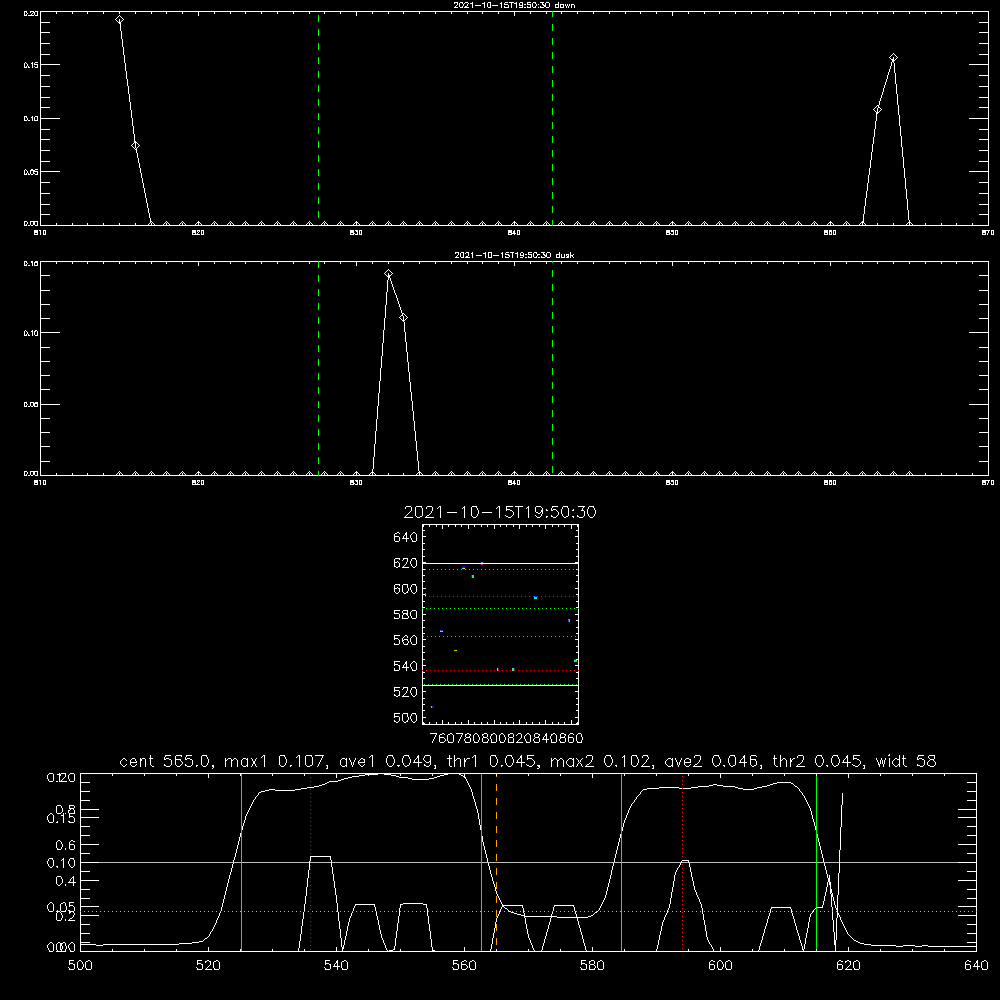Click the y-axis label '580' of the image plot
This screenshot has height=1000, width=1000.
405,615
